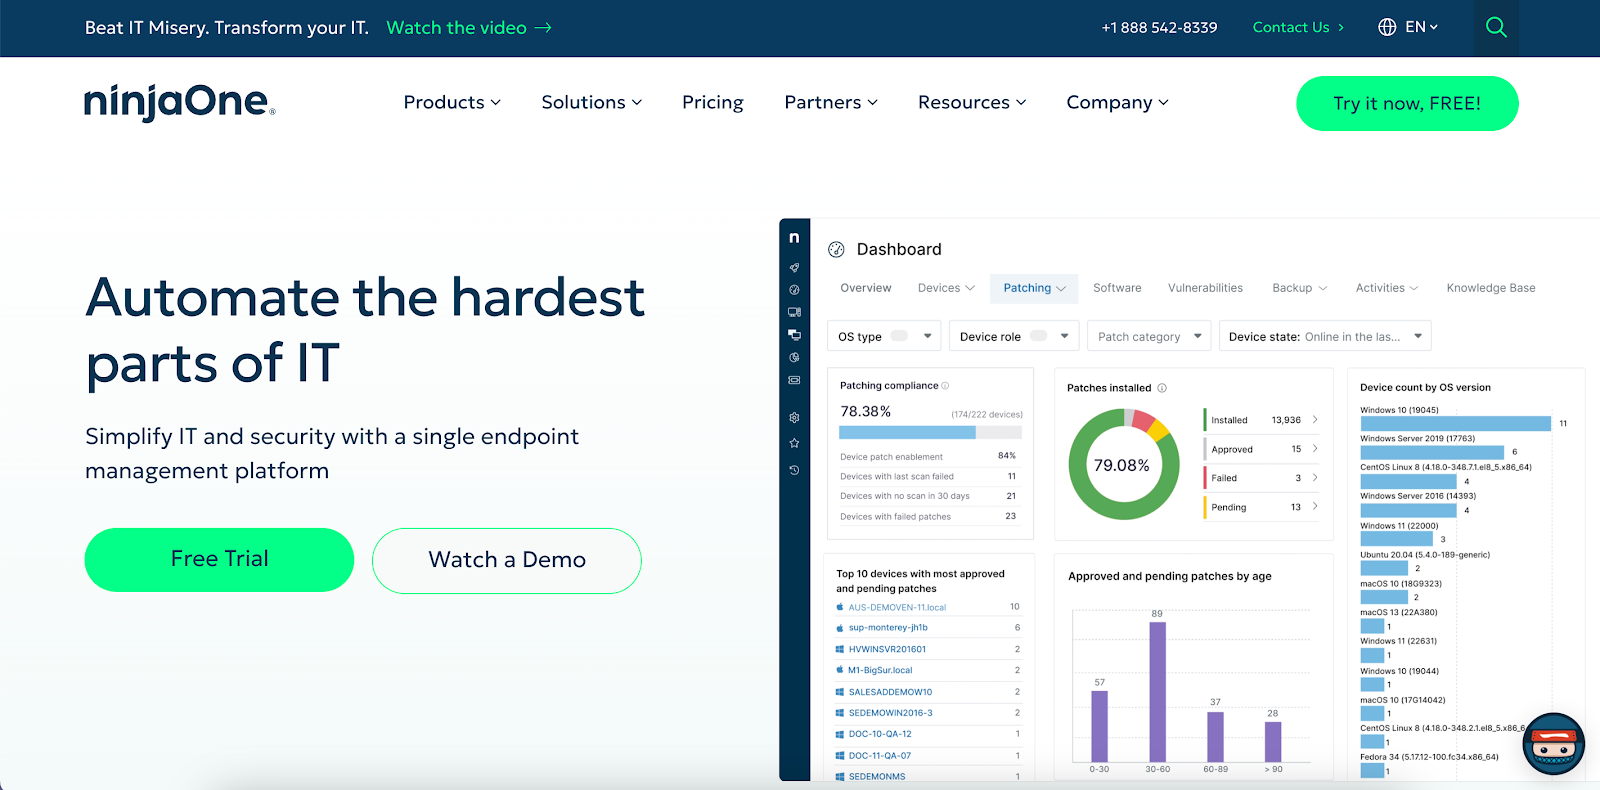This screenshot has width=1600, height=790.
Task: Toggle the OS type filter switch
Action: coord(899,336)
